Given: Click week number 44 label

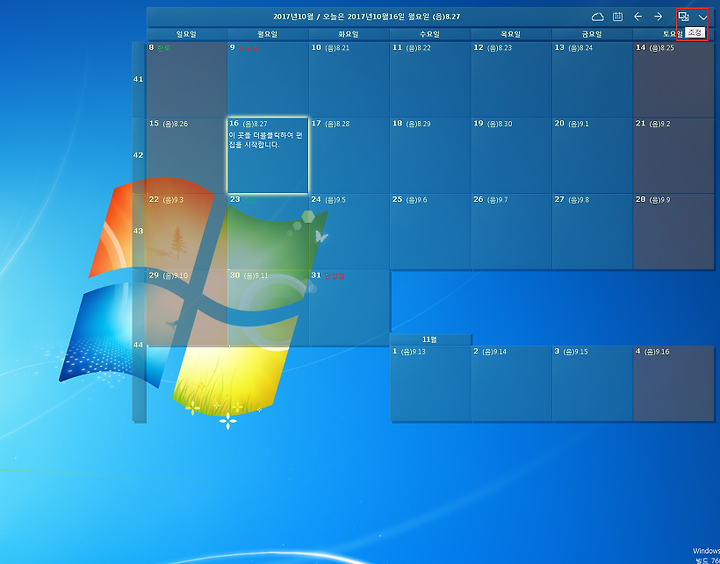Looking at the screenshot, I should [x=139, y=345].
